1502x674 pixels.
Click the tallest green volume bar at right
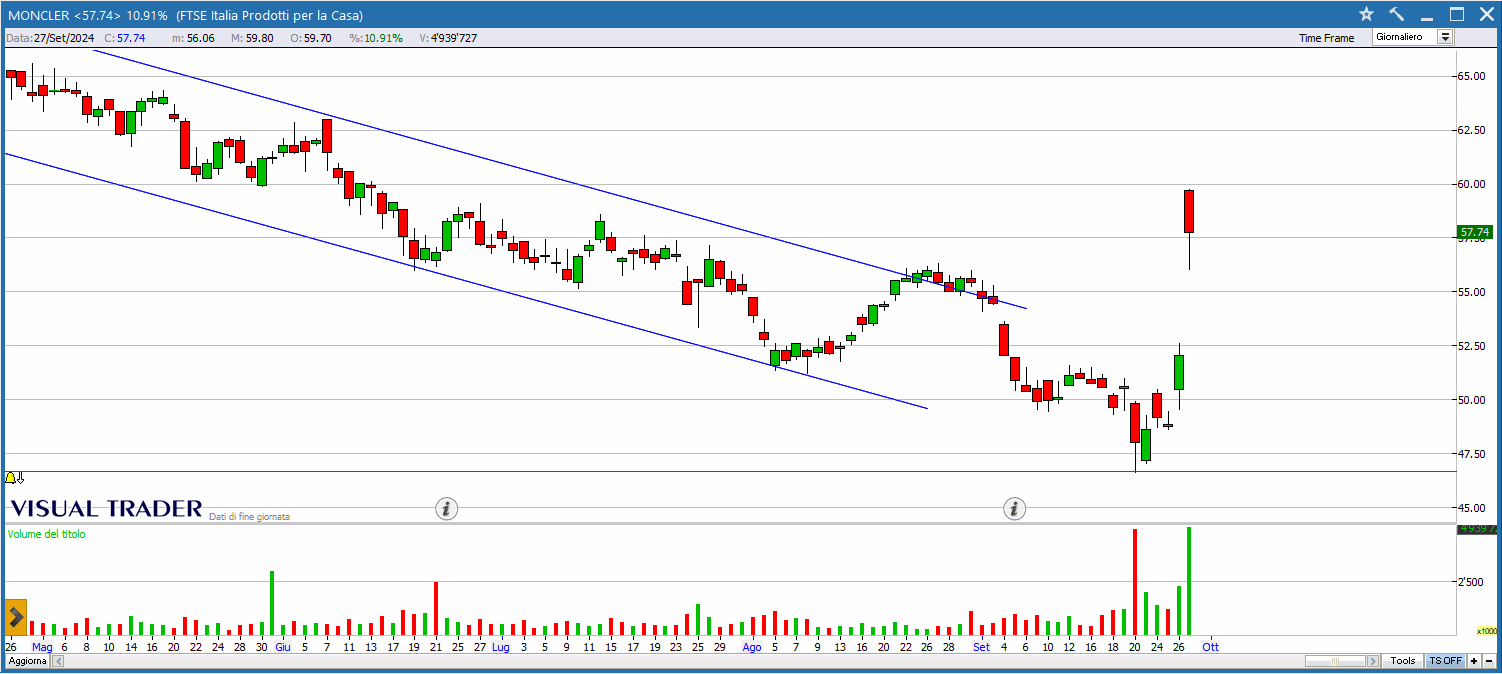[1189, 581]
